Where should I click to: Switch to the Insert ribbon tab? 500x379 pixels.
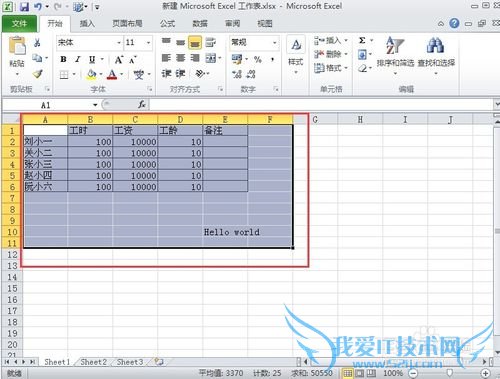(87, 24)
